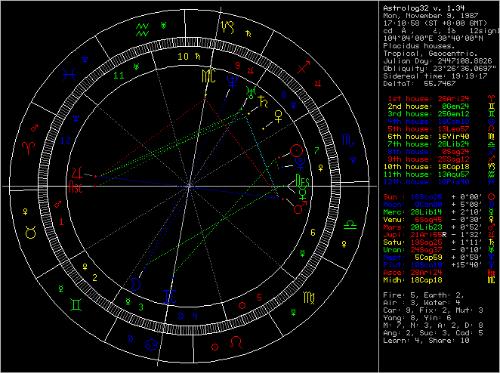The width and height of the screenshot is (500, 373).
Task: Select the DeltaT line
Action: 419,84
